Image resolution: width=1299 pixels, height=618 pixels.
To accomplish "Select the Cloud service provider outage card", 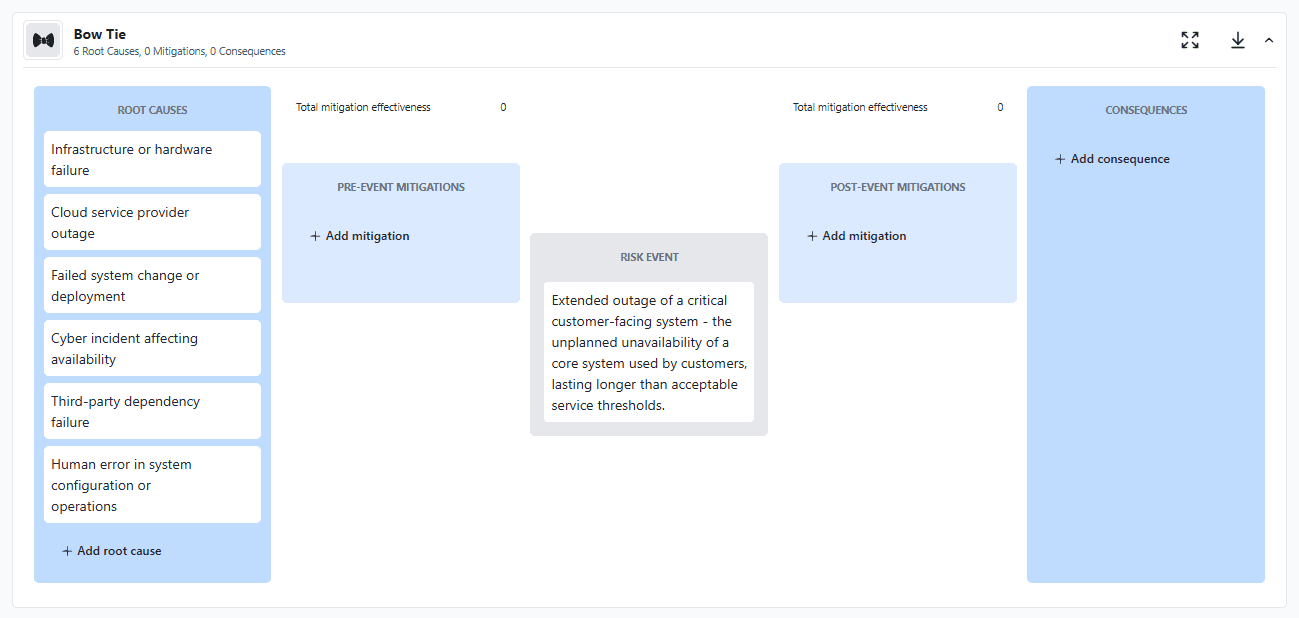I will 152,222.
